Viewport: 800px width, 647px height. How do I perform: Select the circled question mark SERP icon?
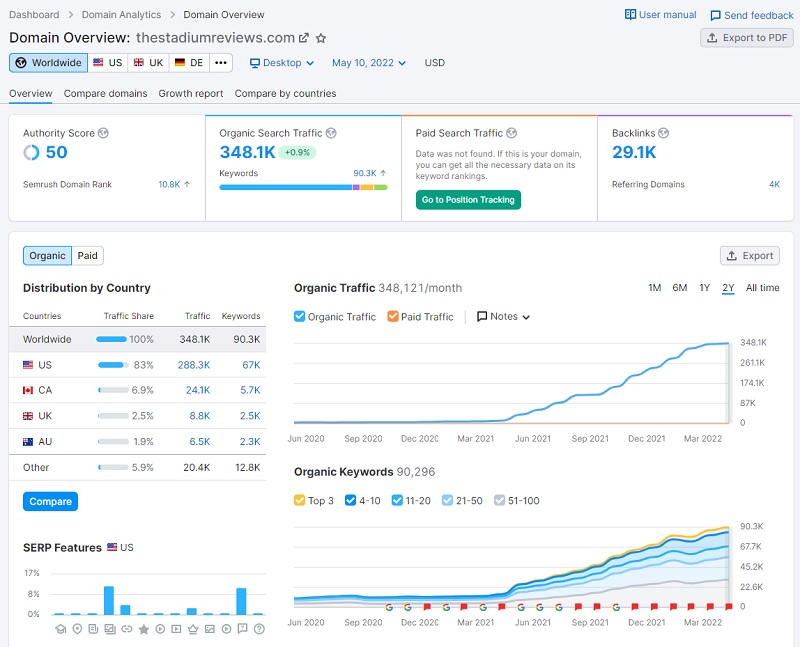259,629
